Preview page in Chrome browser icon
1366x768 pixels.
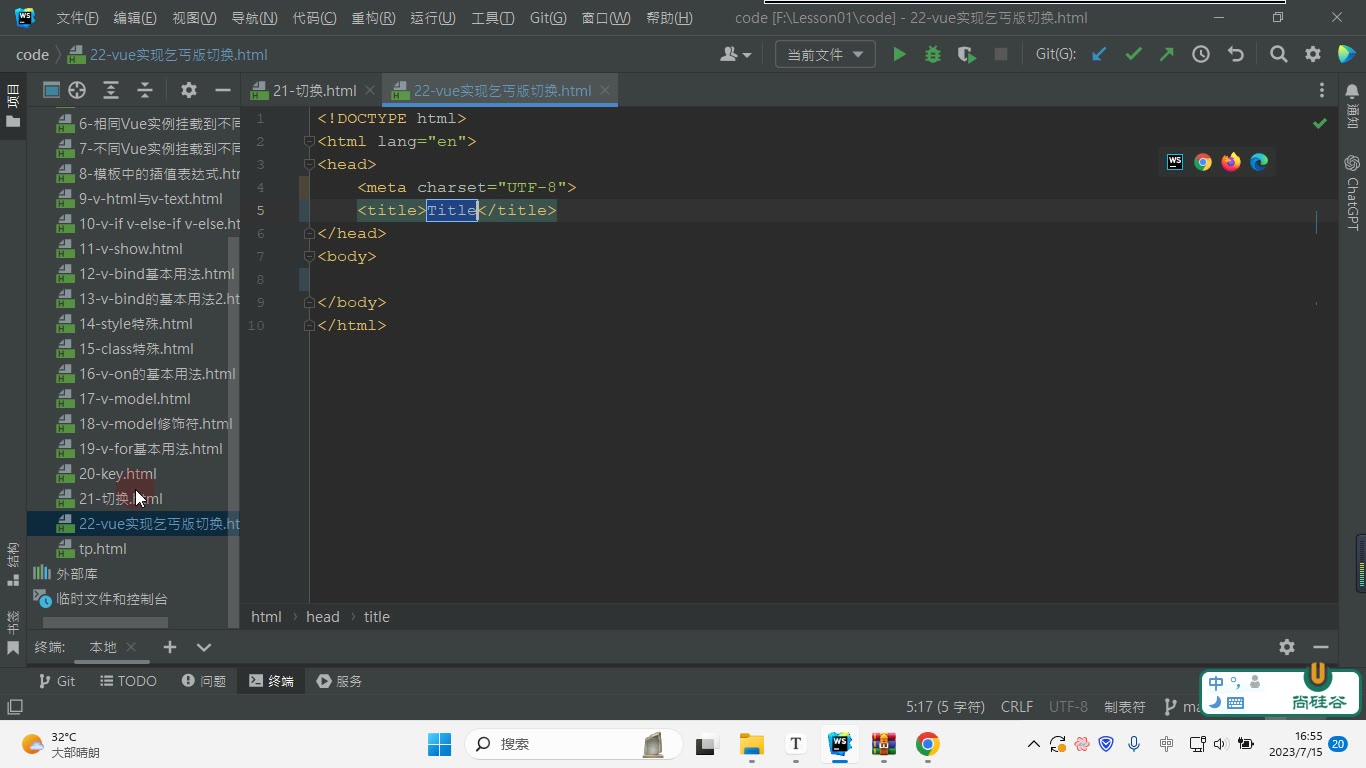pos(1203,162)
